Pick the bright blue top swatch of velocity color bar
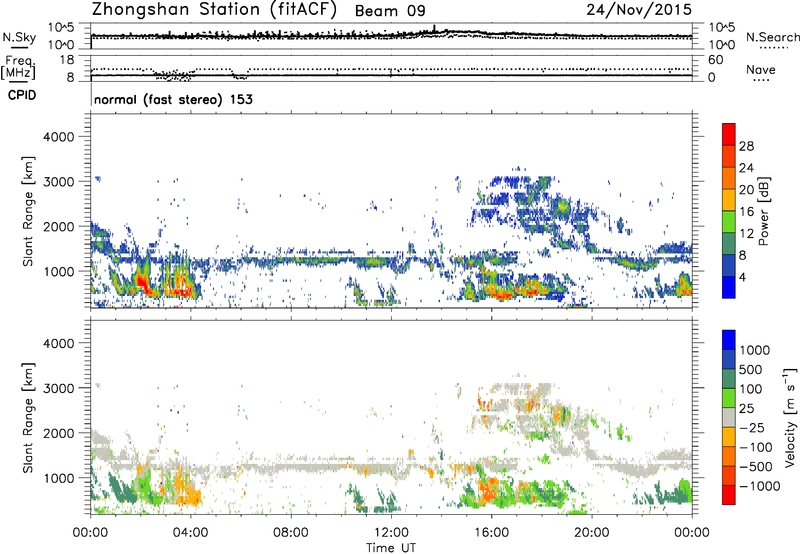The height and width of the screenshot is (554, 800). point(729,340)
